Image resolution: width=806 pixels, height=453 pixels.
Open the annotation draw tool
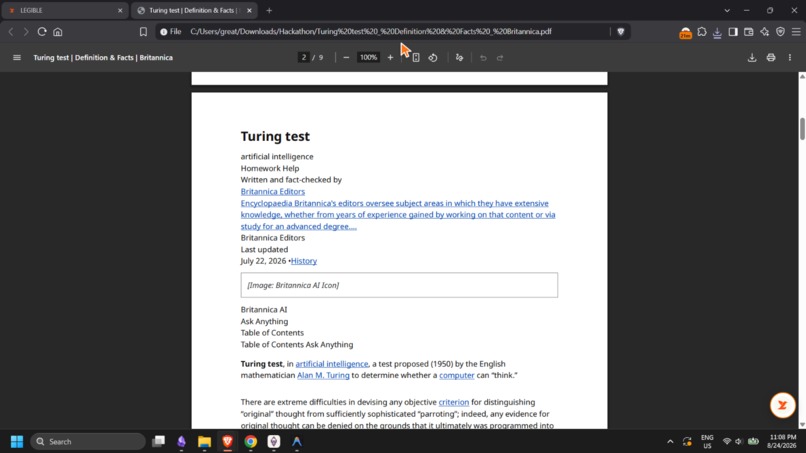point(459,58)
